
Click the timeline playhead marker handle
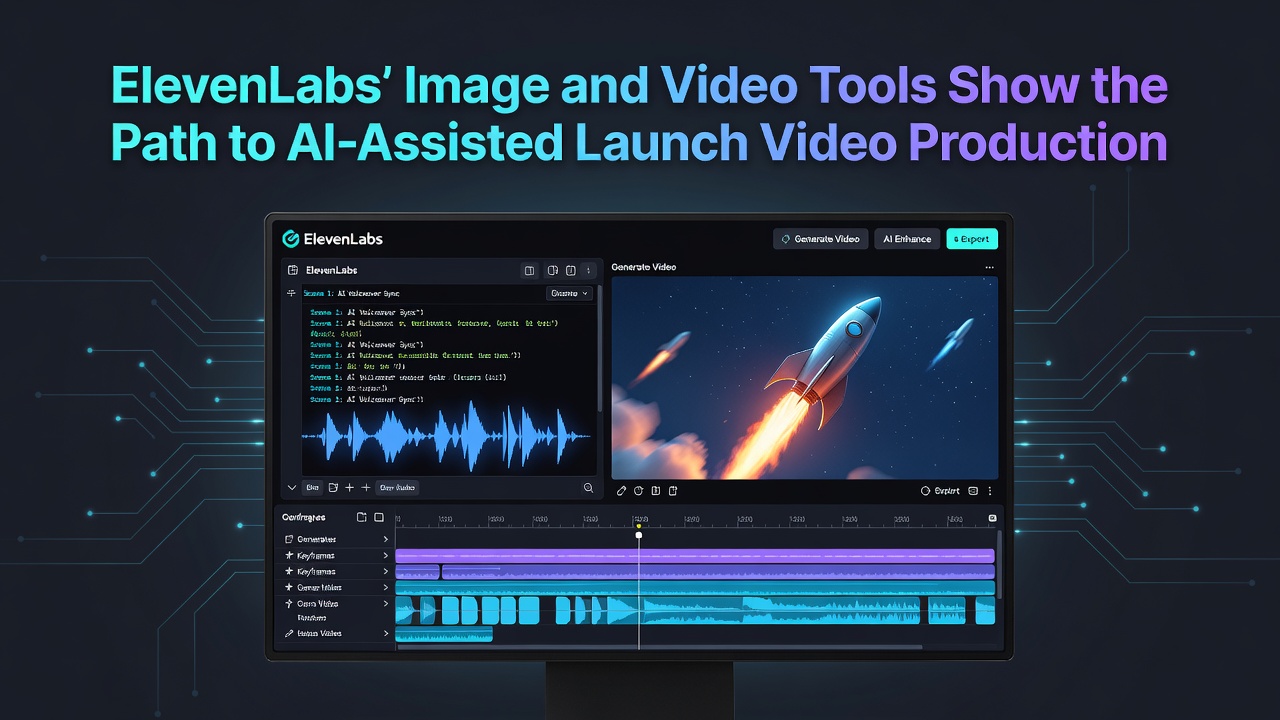pos(639,535)
